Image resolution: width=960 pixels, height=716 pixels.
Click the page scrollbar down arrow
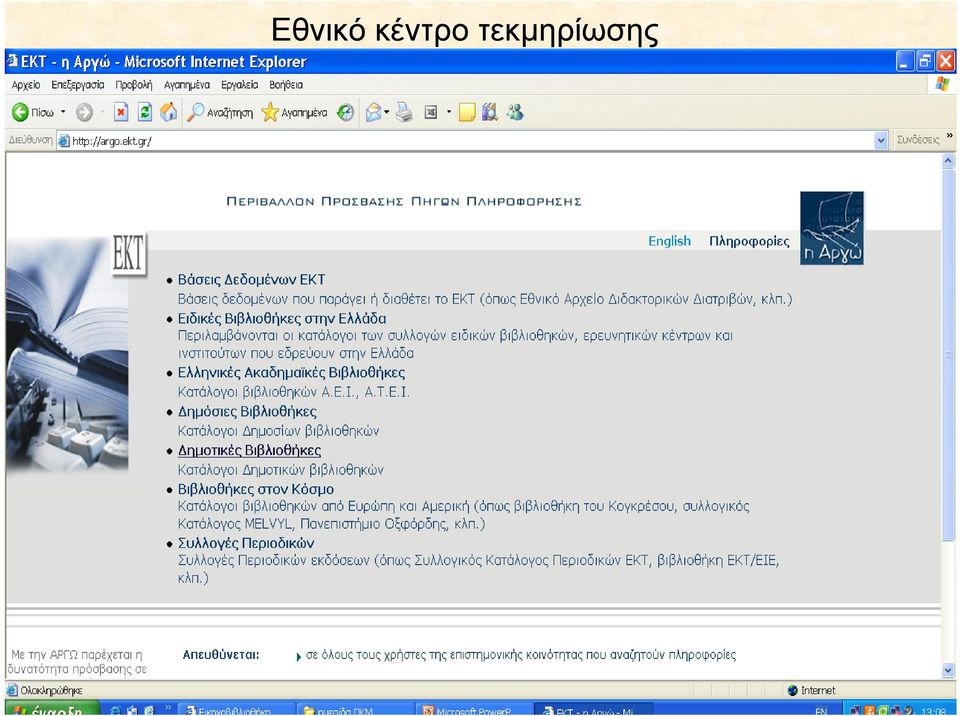point(948,671)
